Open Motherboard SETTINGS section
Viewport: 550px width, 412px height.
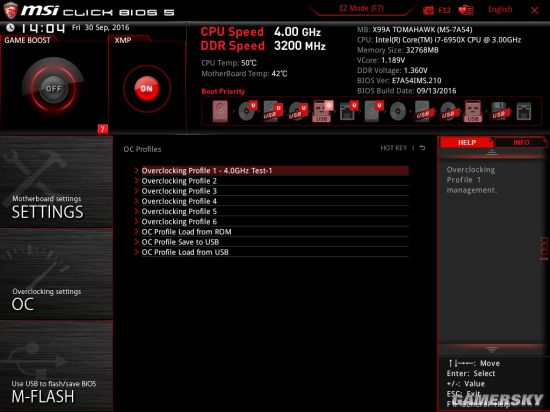pos(56,182)
